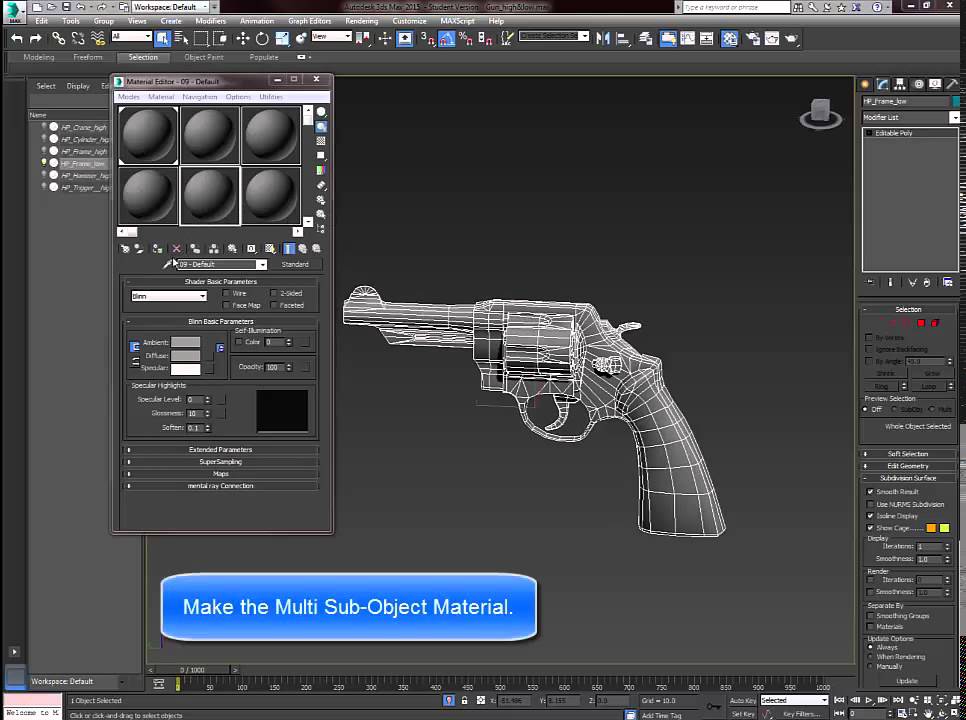Click the Update button
This screenshot has width=966, height=720.
tap(907, 681)
